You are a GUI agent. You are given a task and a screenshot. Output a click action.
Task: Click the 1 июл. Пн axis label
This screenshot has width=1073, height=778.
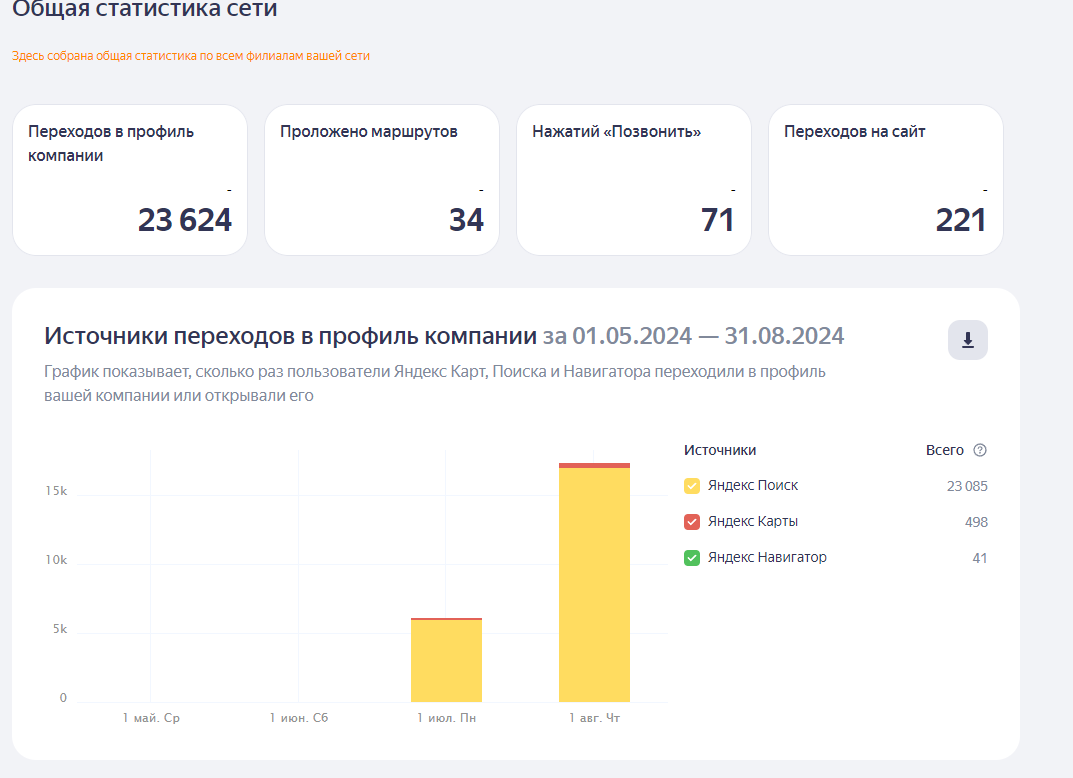(x=446, y=718)
